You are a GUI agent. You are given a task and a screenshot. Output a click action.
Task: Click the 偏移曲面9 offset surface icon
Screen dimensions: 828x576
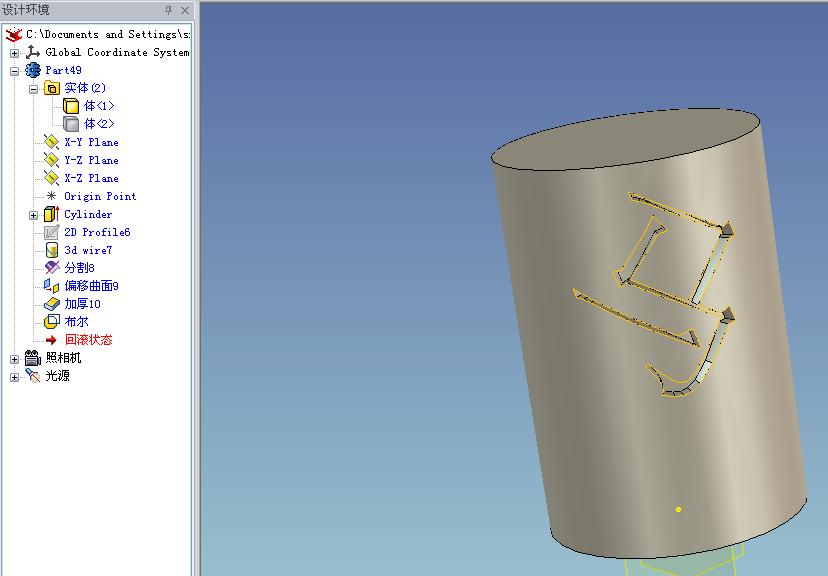pyautogui.click(x=51, y=286)
